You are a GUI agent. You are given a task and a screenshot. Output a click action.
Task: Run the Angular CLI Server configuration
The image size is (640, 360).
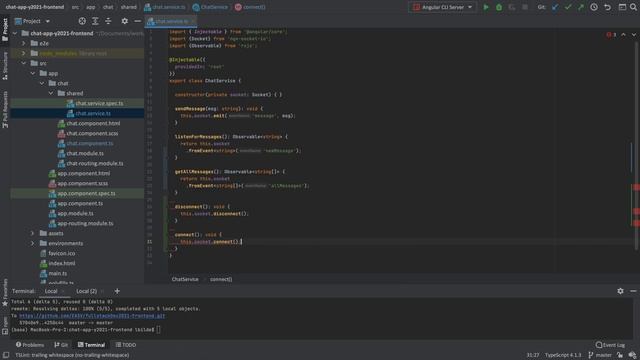(x=486, y=7)
